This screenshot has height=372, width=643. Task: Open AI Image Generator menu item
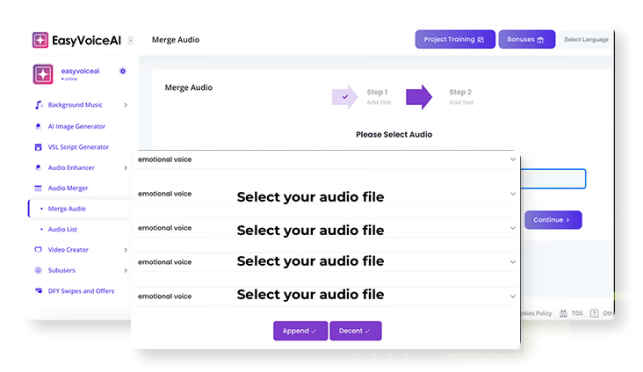pyautogui.click(x=77, y=126)
